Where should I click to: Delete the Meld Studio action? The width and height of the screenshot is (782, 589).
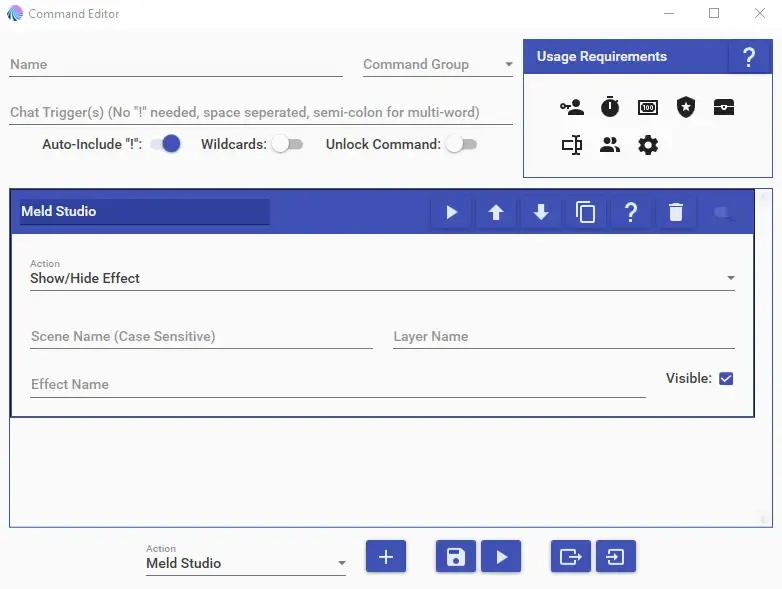click(676, 212)
